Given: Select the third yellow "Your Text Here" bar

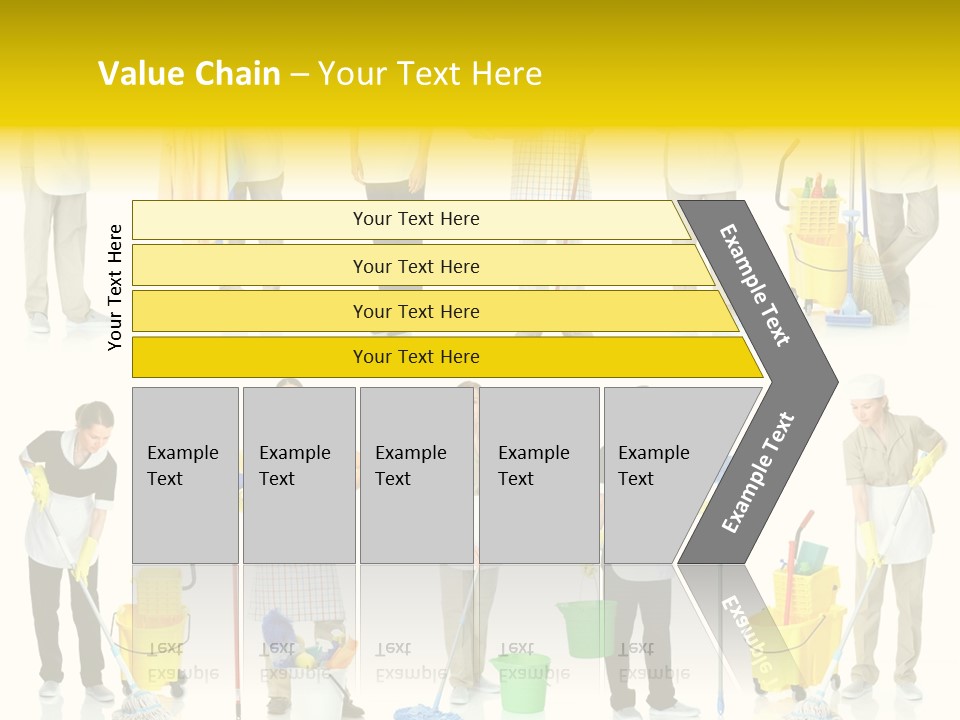Looking at the screenshot, I should tap(415, 311).
